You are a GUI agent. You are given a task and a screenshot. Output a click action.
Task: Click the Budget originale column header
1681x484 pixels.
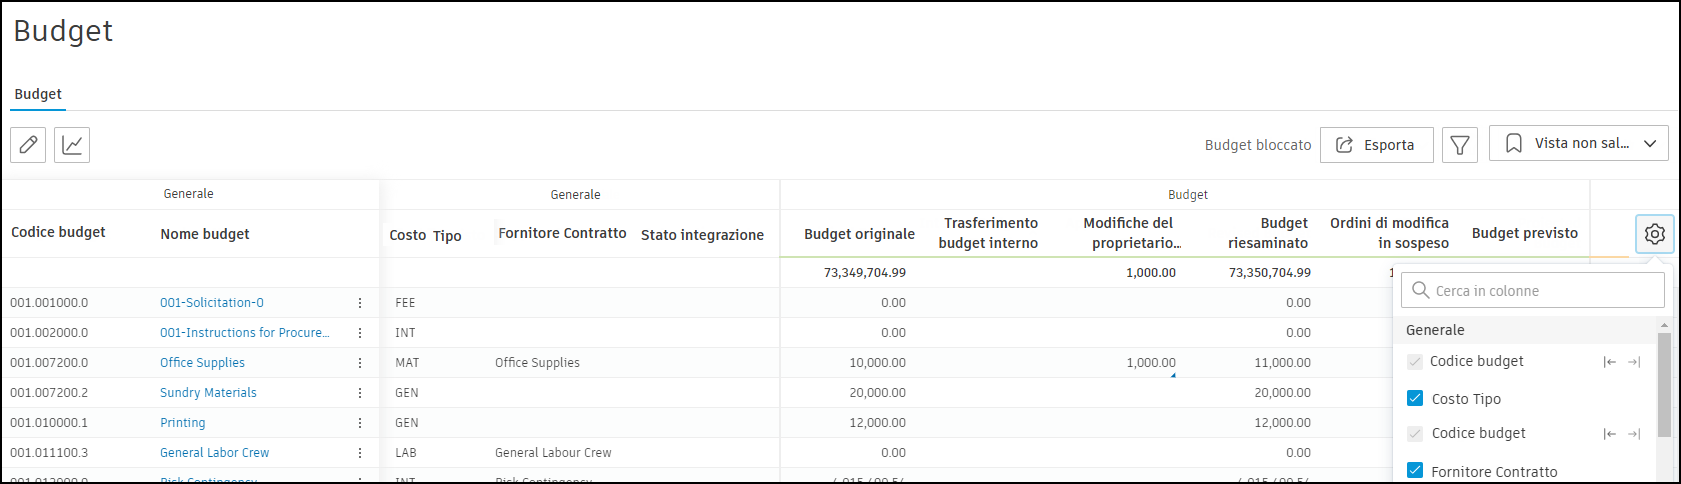coord(859,234)
